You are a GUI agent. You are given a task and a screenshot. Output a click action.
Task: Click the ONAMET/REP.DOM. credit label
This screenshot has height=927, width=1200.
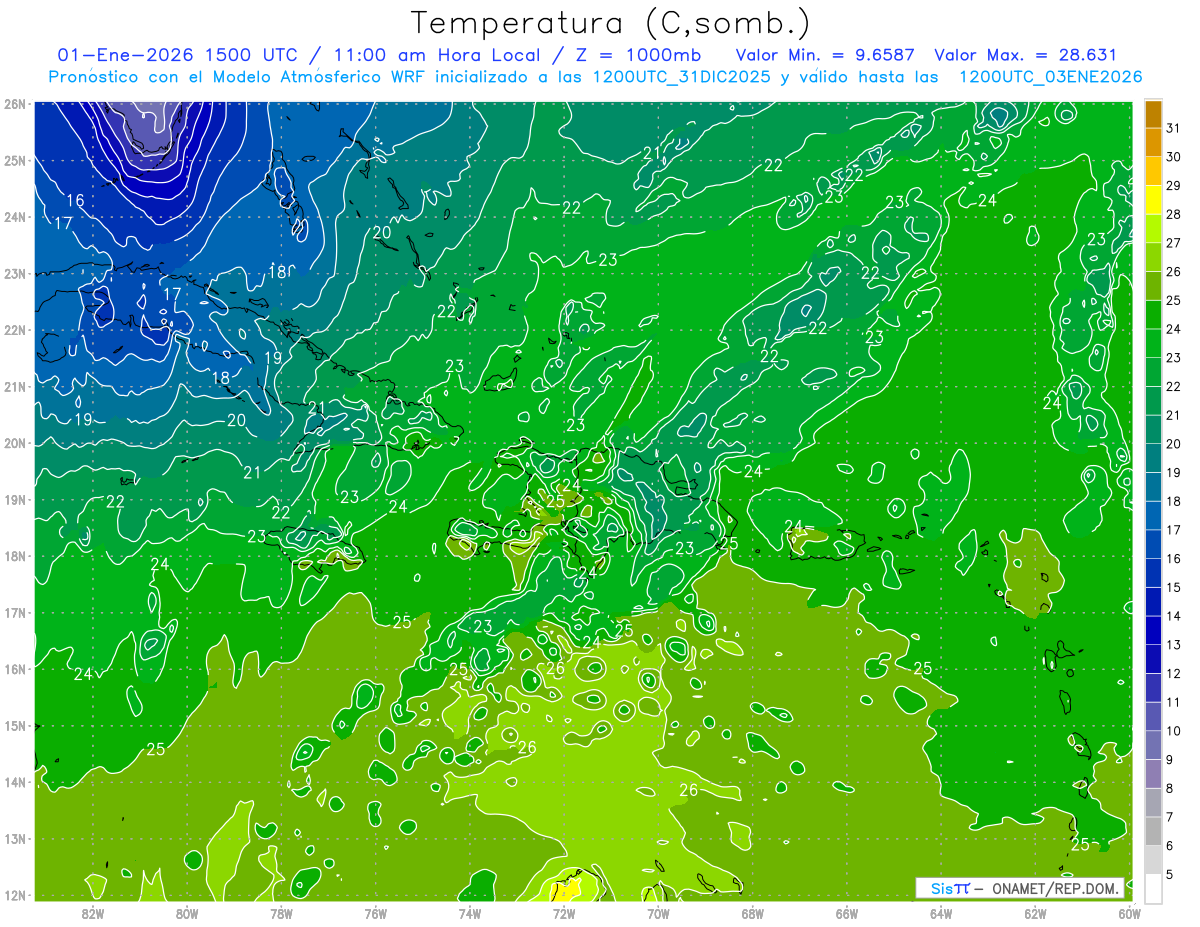[x=1056, y=888]
